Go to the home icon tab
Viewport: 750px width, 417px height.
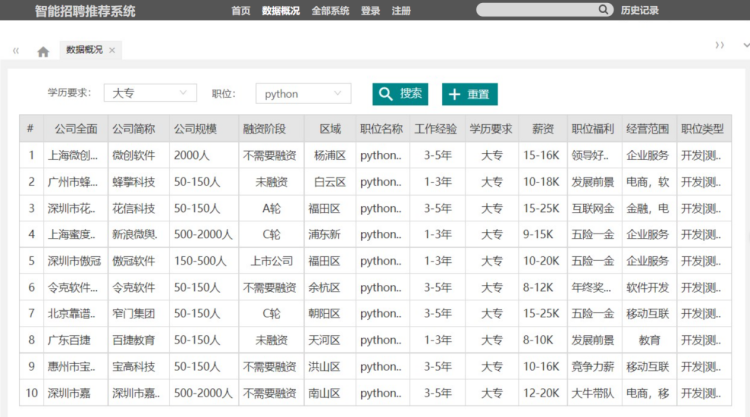[x=43, y=52]
